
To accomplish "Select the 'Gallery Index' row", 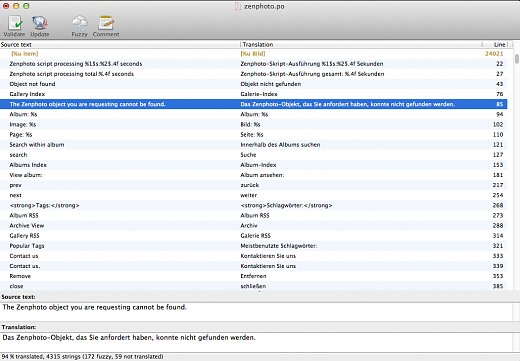I will [x=254, y=94].
